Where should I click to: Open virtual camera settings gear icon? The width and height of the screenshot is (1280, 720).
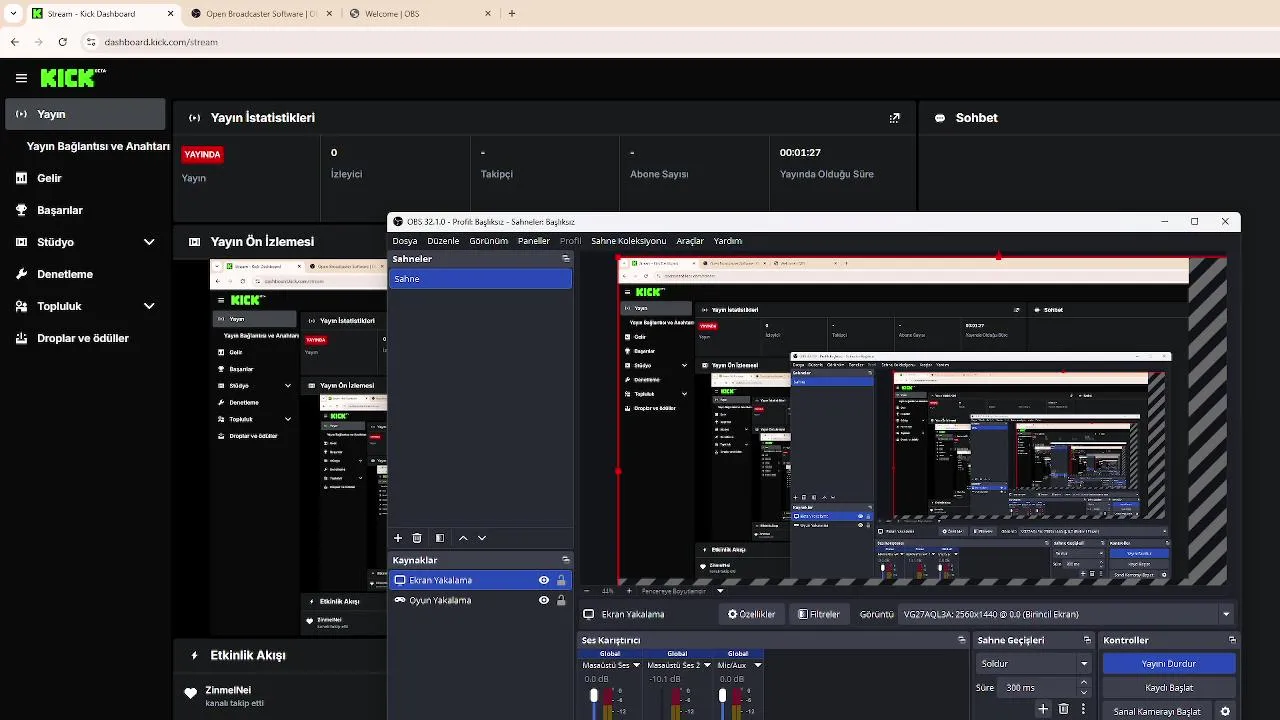[1226, 712]
